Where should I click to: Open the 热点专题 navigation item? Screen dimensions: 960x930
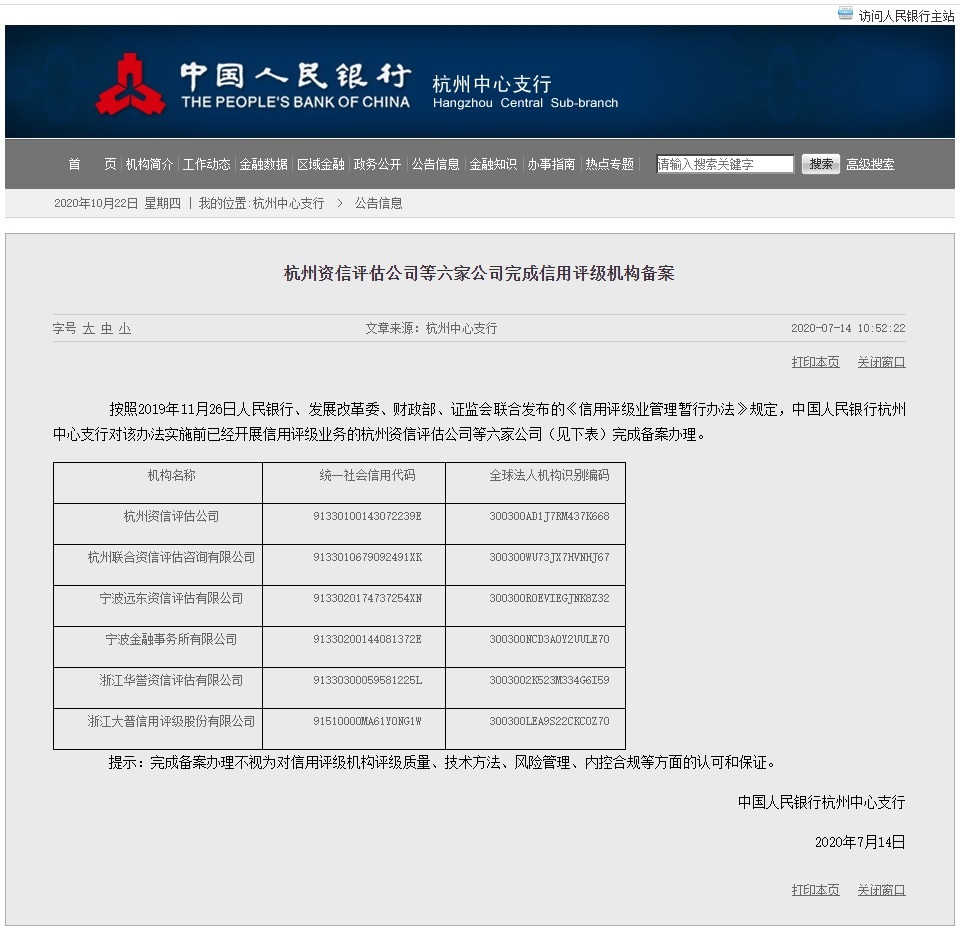tap(609, 164)
